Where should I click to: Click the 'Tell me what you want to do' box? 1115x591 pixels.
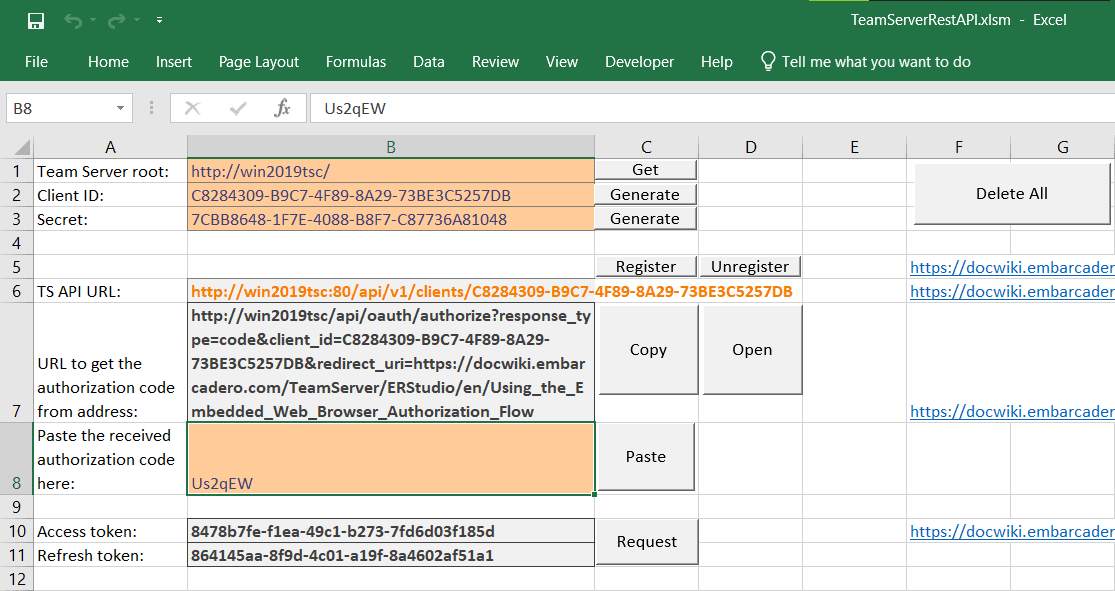tap(865, 62)
